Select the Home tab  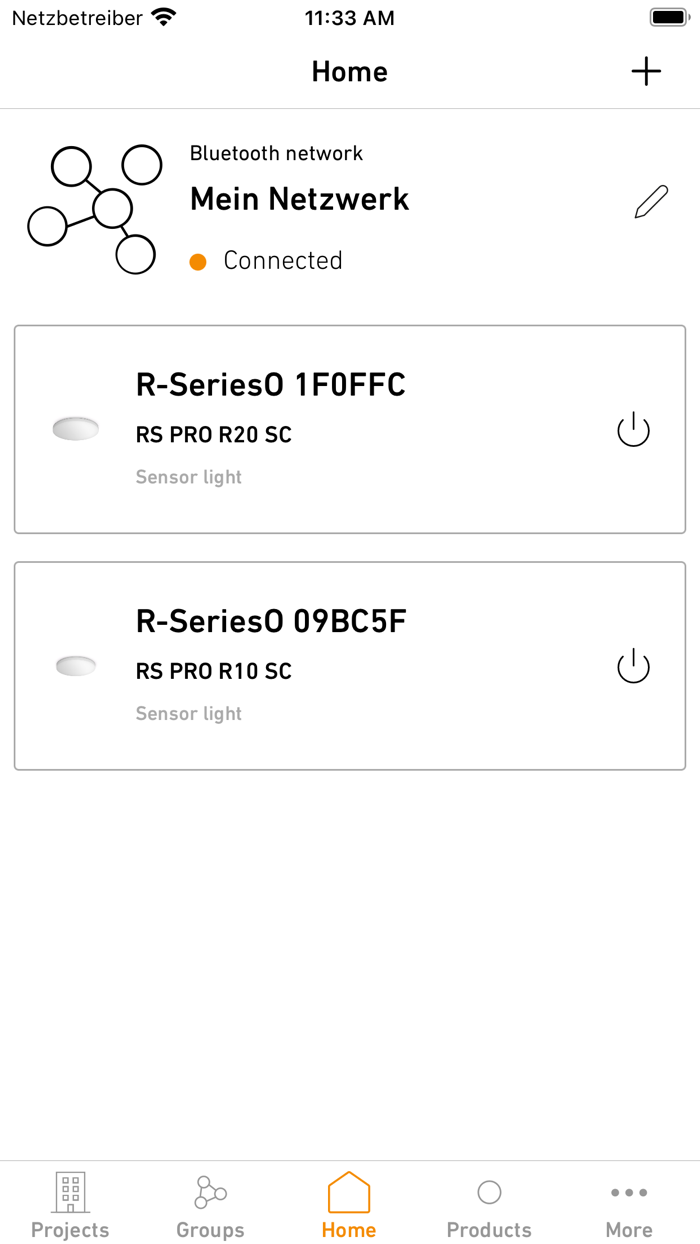(x=349, y=1205)
